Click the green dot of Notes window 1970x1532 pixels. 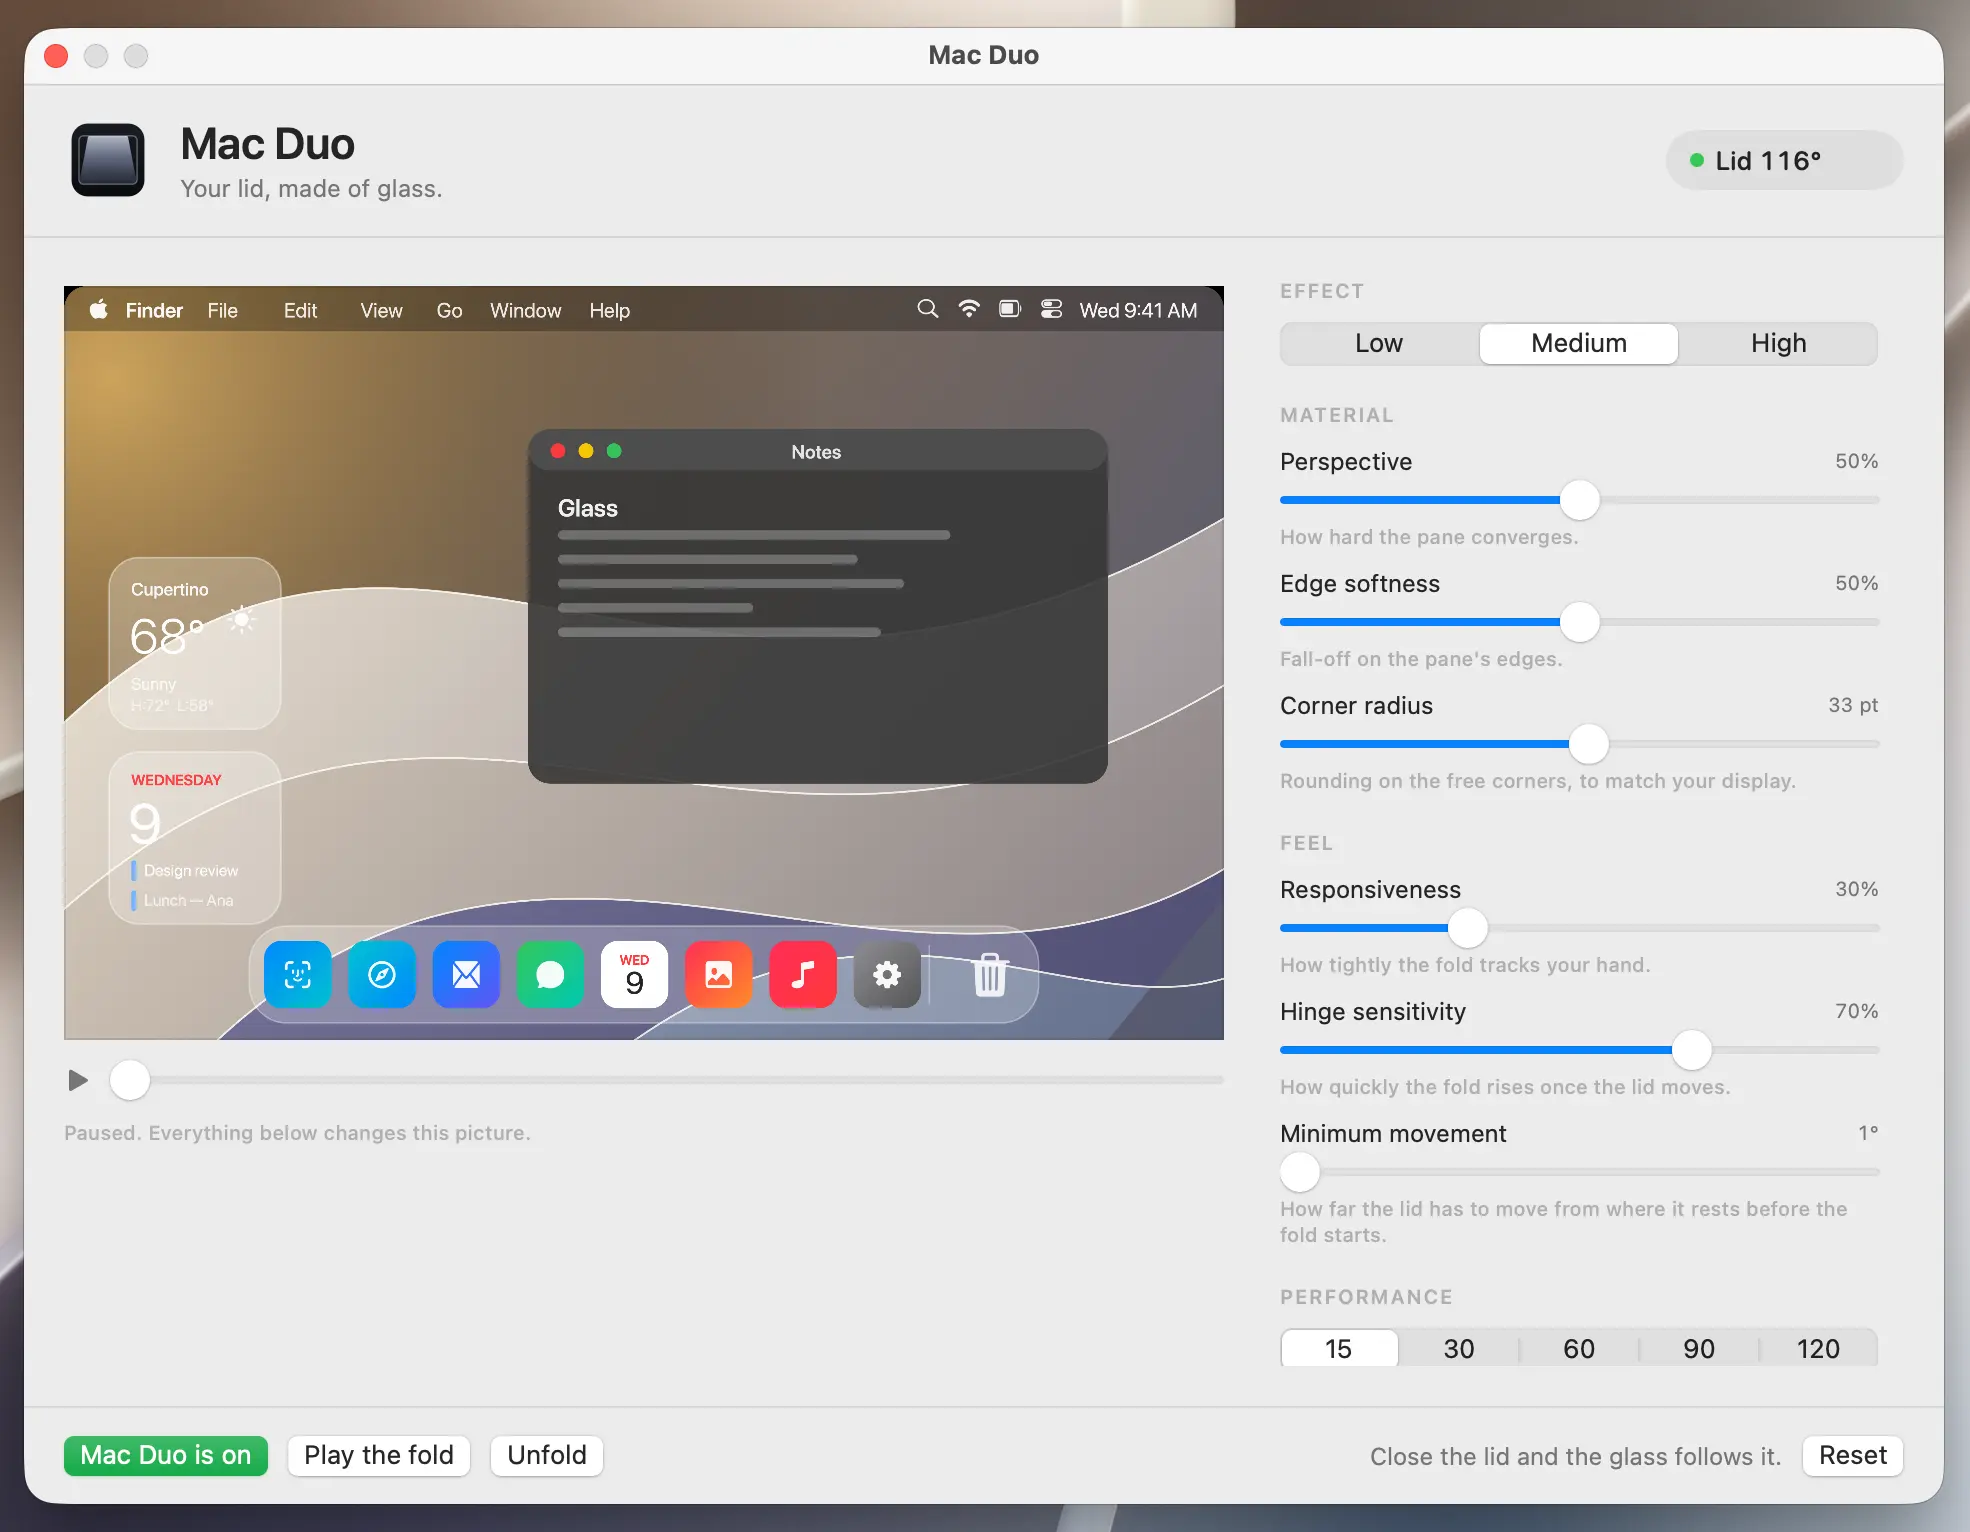coord(614,451)
